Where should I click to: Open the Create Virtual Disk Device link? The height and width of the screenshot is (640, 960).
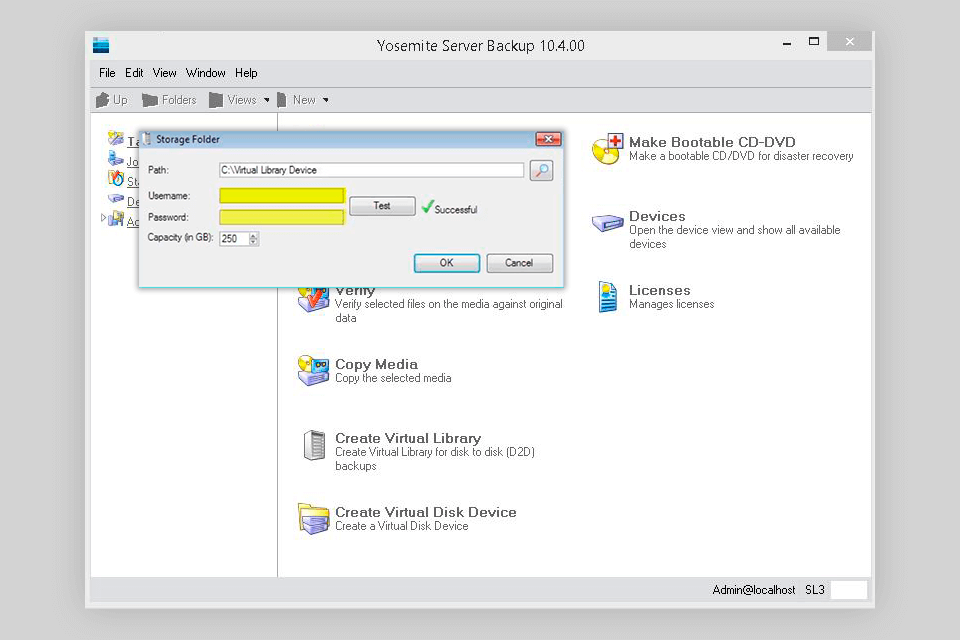[x=426, y=512]
